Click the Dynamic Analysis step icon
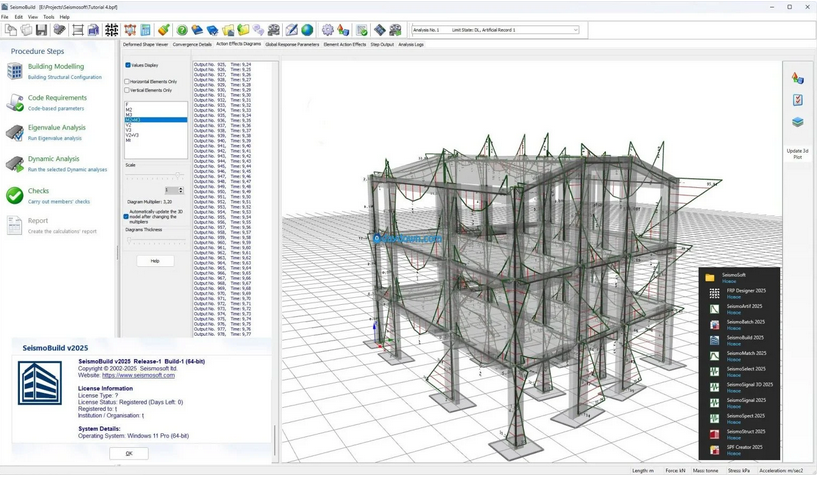 coord(15,164)
